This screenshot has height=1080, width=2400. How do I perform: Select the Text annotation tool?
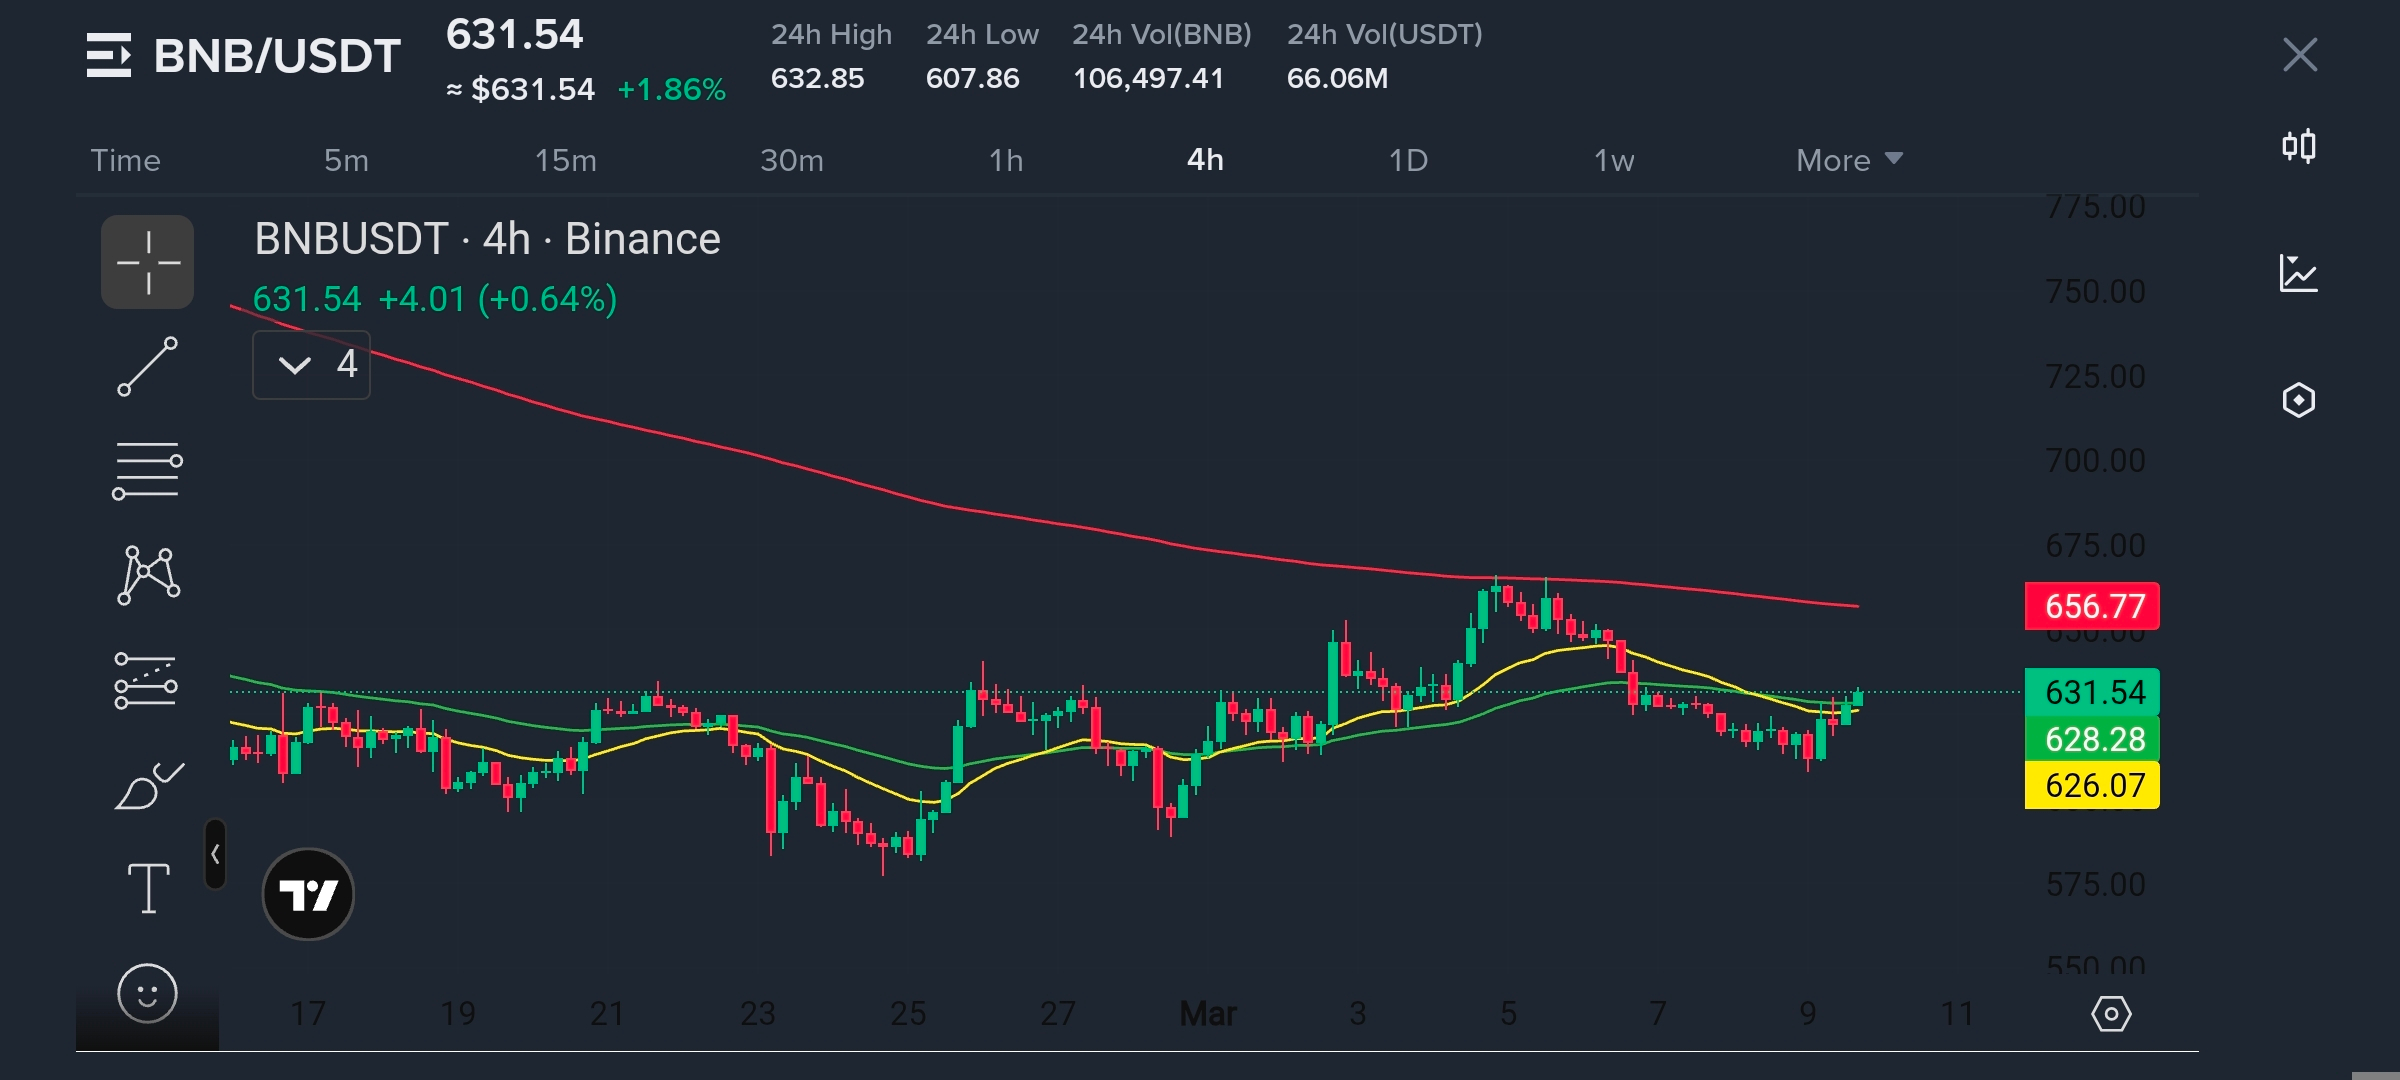pyautogui.click(x=148, y=888)
